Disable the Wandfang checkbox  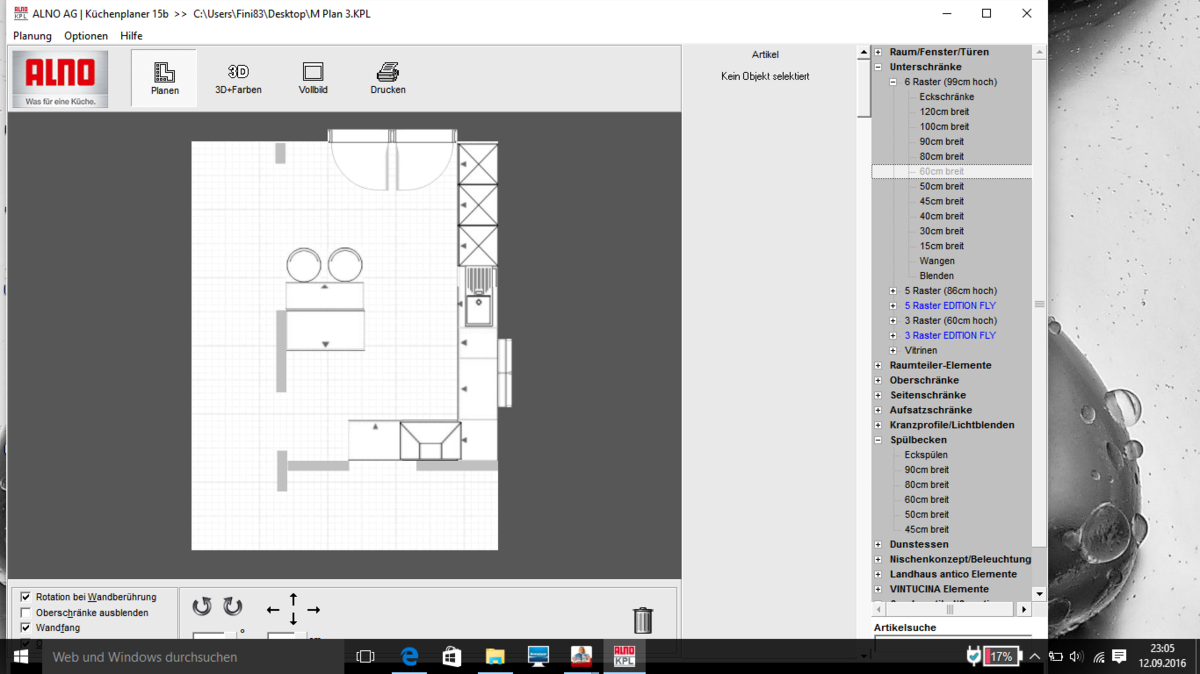(x=26, y=628)
